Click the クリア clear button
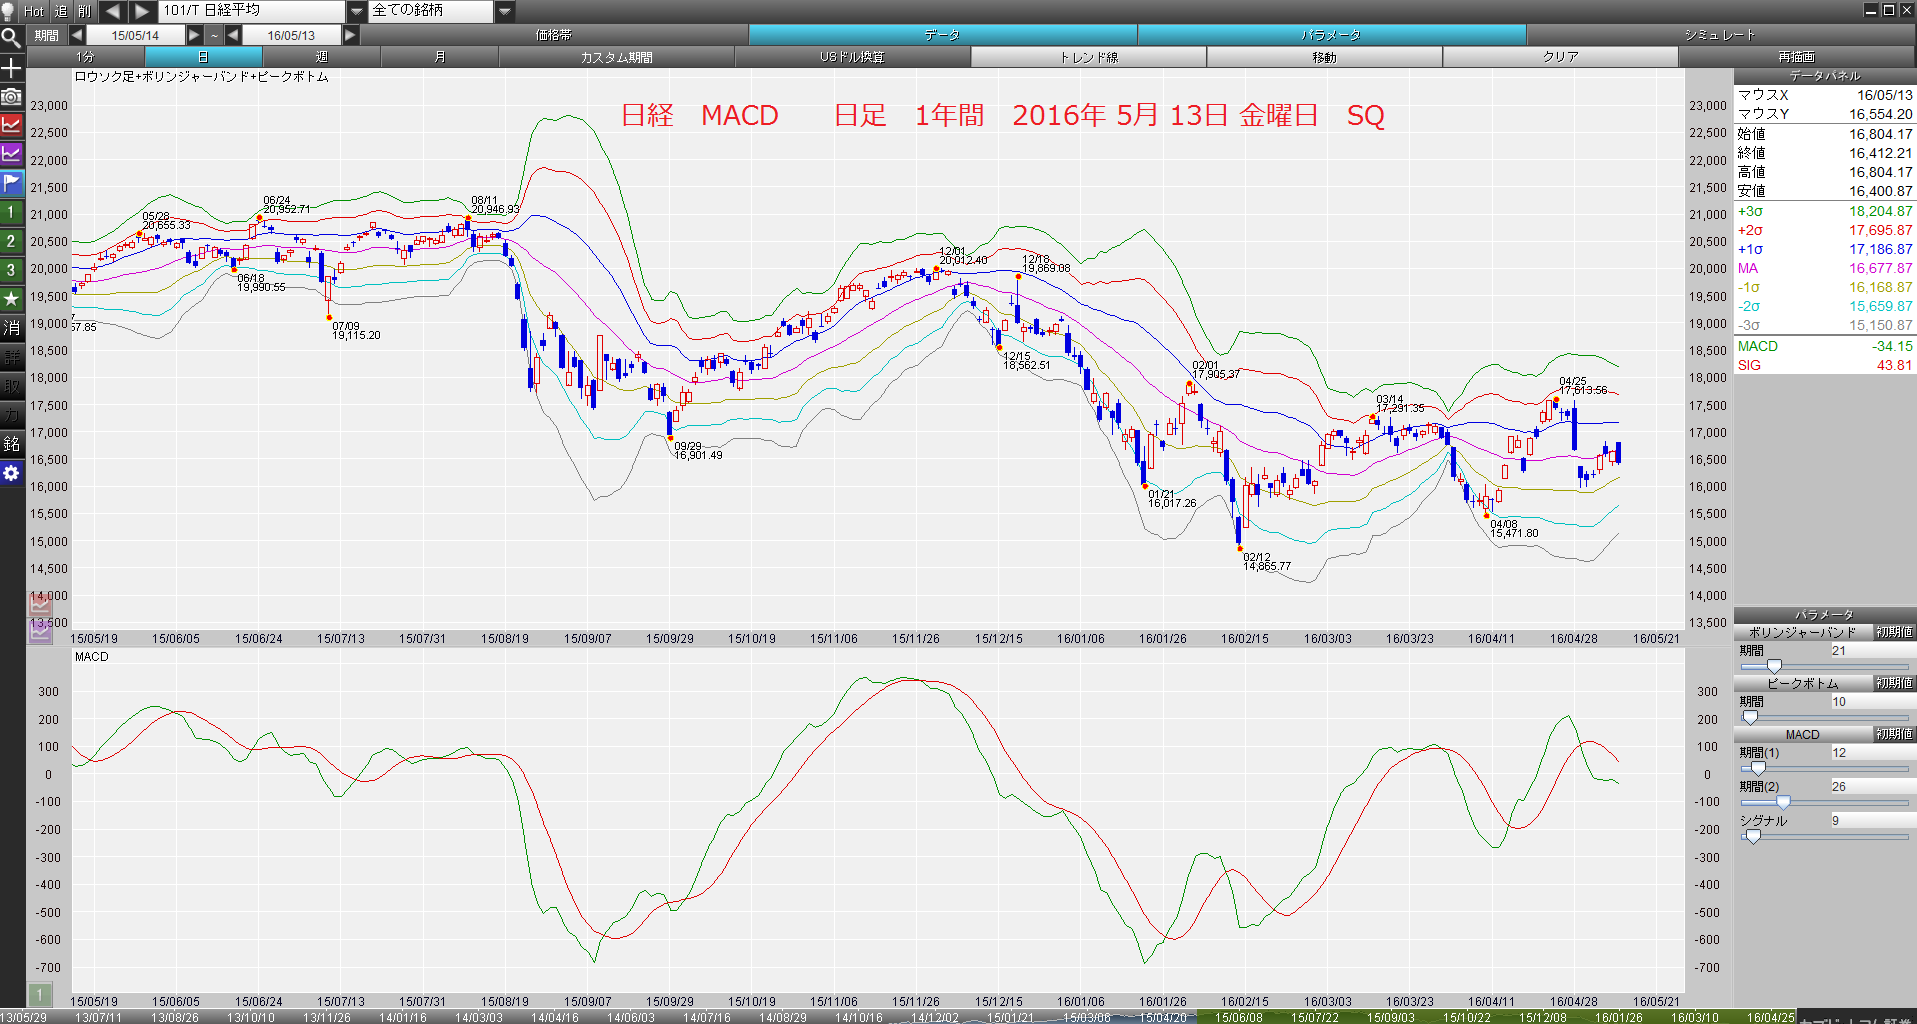Screen dimensions: 1917x1024 (x=1561, y=57)
